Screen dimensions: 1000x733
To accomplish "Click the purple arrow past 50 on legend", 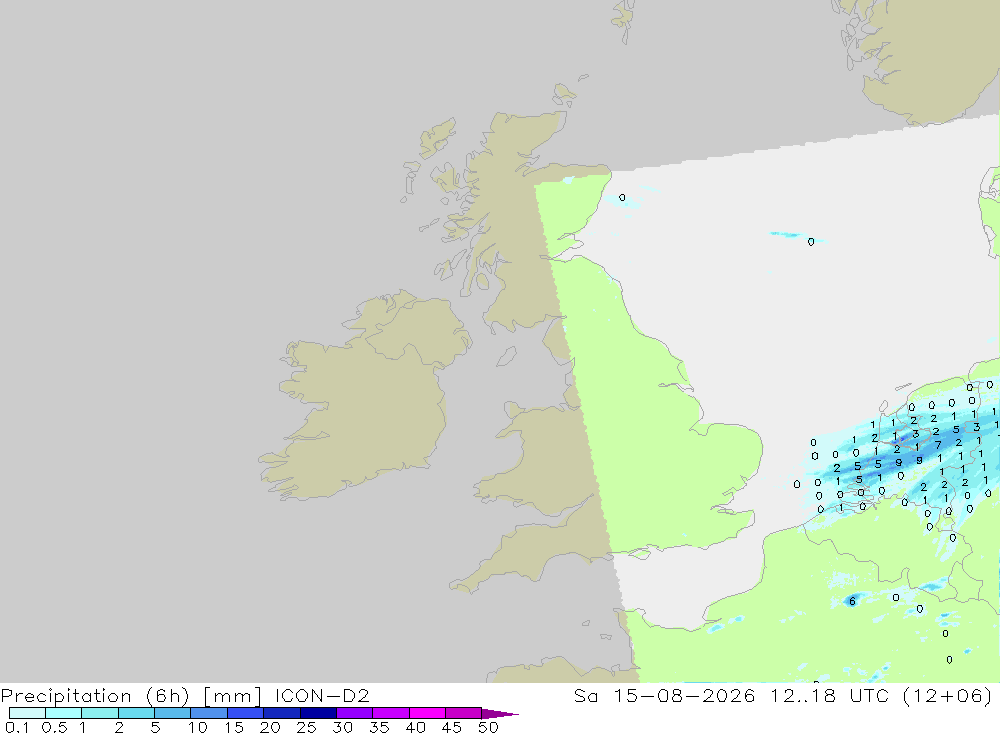I will (499, 714).
